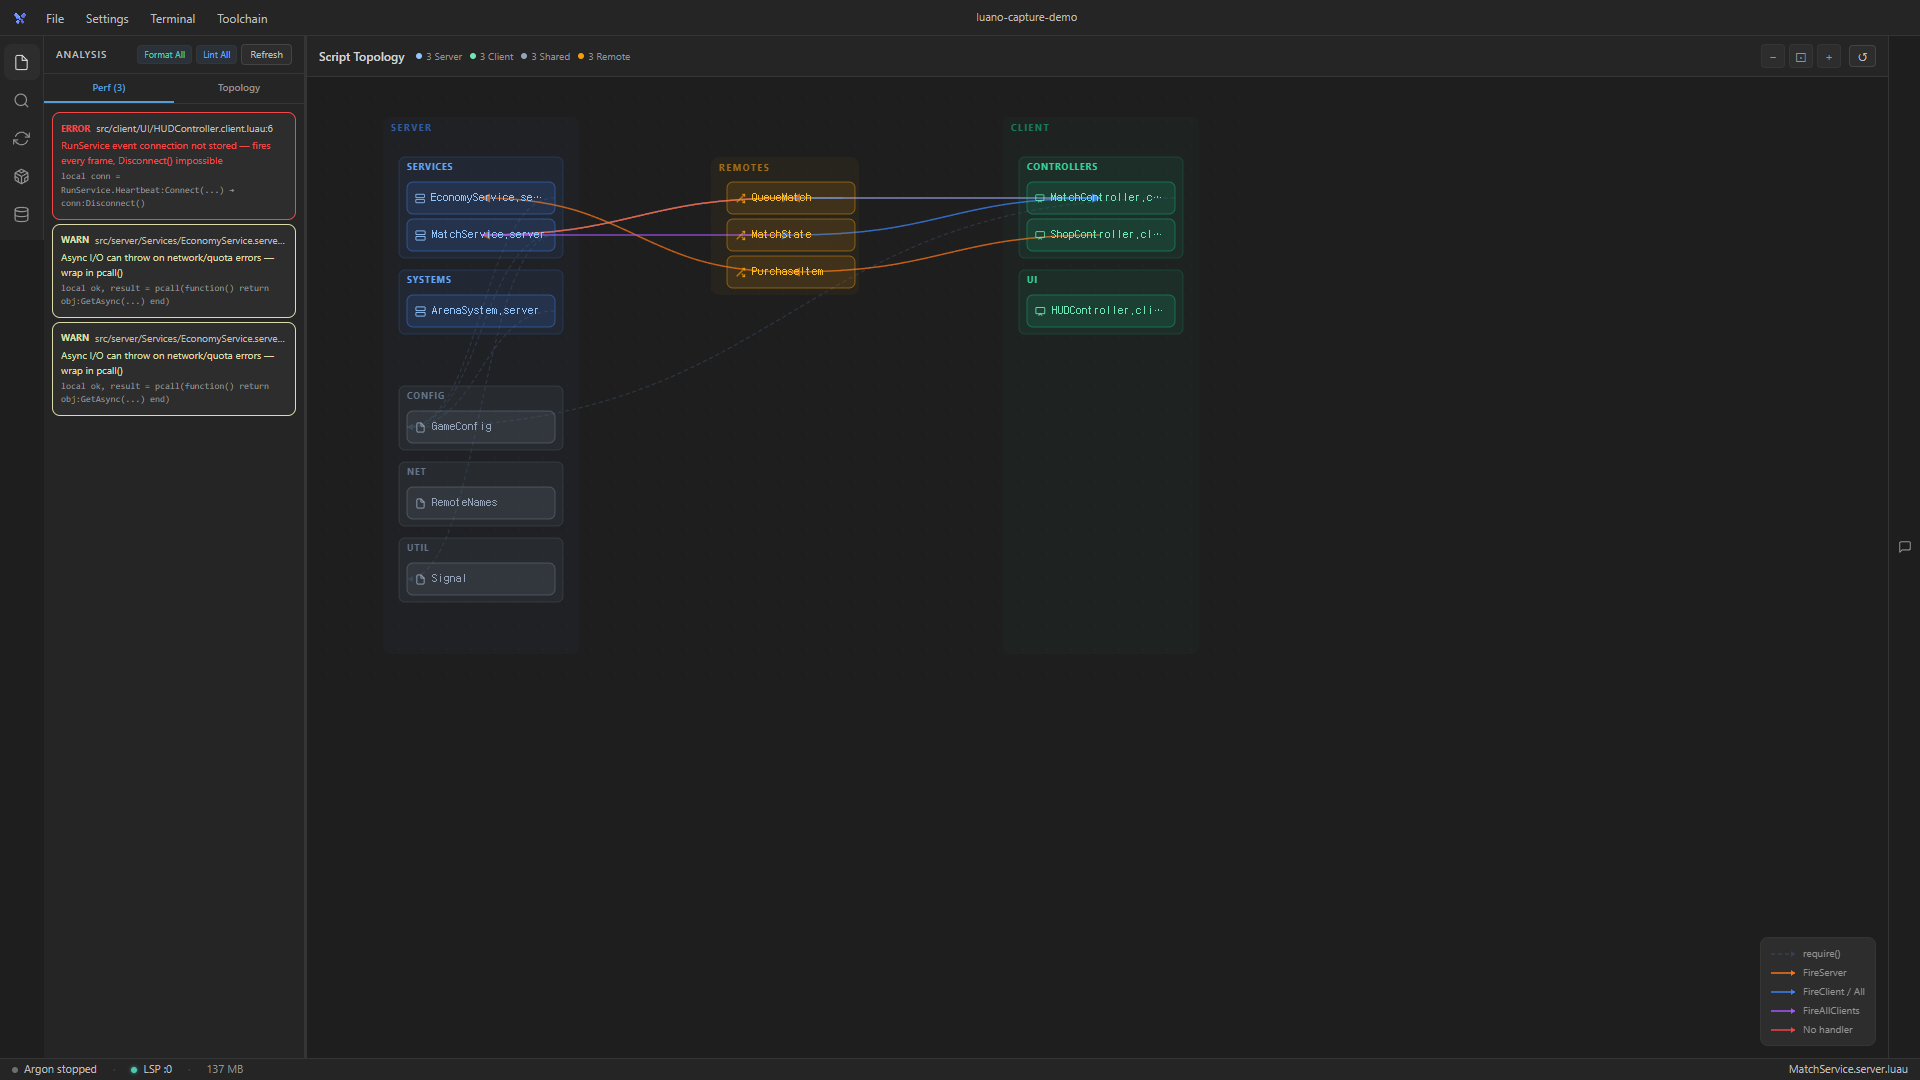
Task: Click the CONTROLLERS group header
Action: tap(1062, 167)
